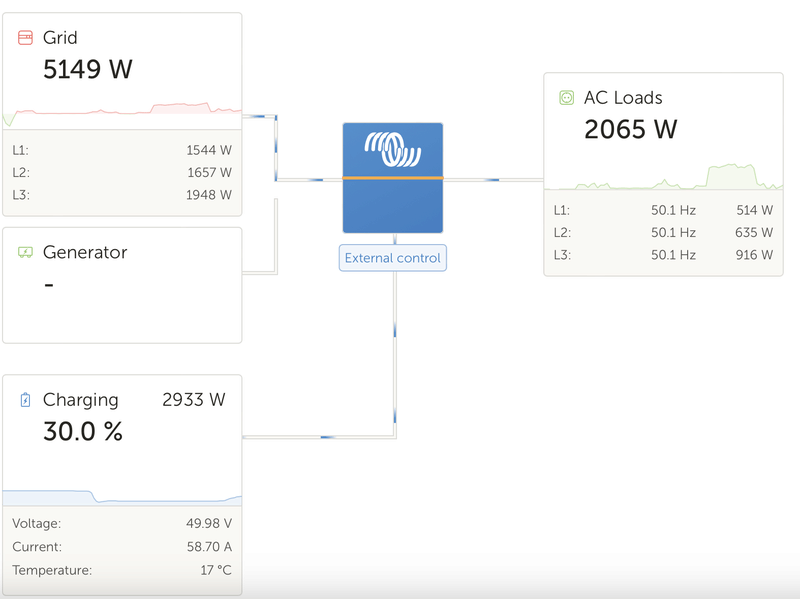Select Grid L3 value 1948 W
This screenshot has width=800, height=599.
tap(209, 195)
